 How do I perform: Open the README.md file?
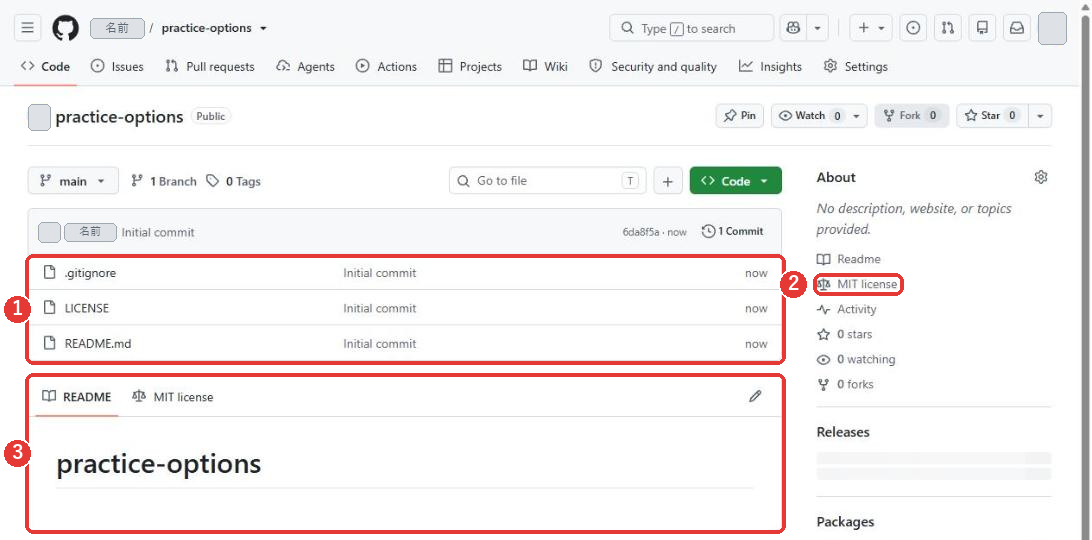98,344
